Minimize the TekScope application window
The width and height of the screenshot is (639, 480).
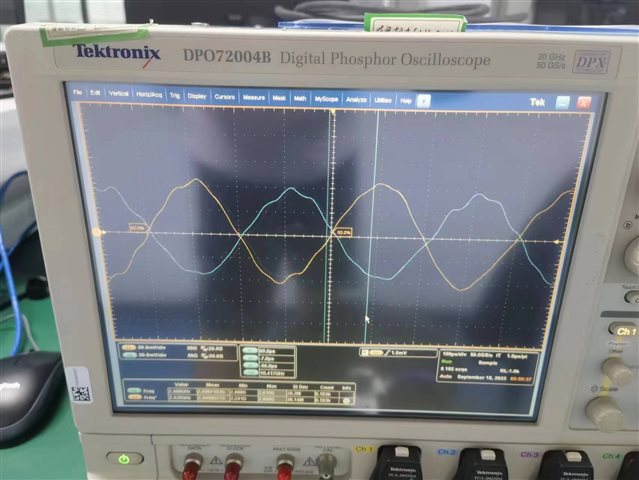pos(563,103)
